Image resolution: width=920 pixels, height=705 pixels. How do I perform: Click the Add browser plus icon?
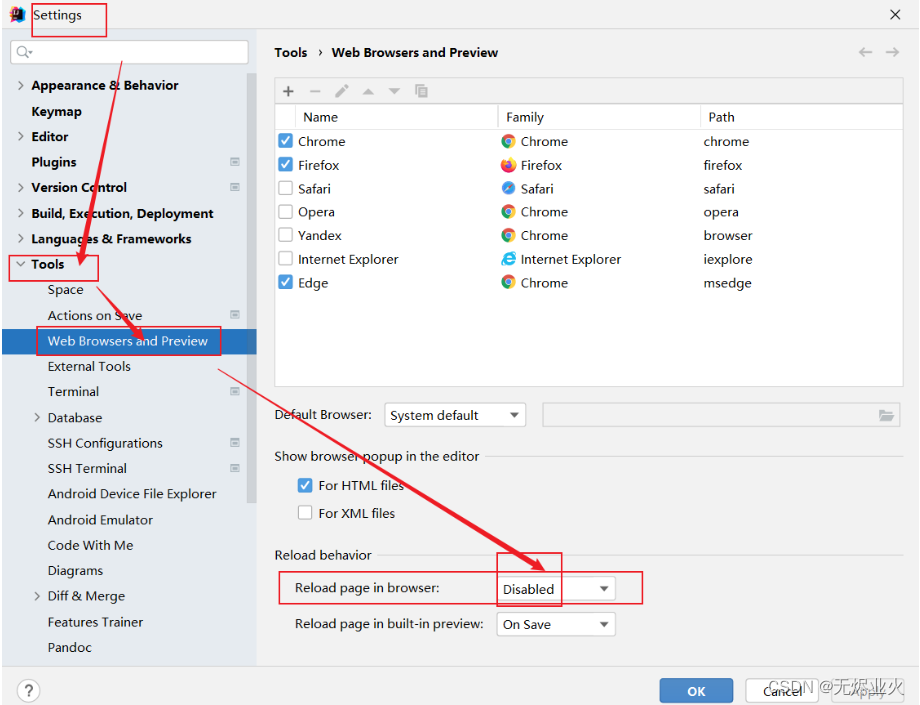[288, 91]
